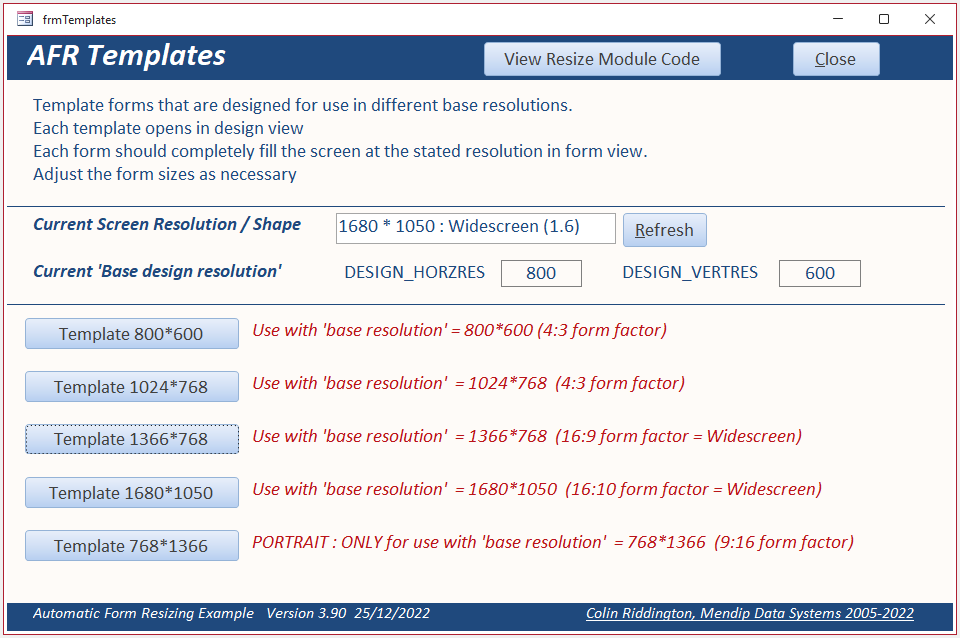This screenshot has height=638, width=960.
Task: Select the current screen resolution text box
Action: [475, 228]
